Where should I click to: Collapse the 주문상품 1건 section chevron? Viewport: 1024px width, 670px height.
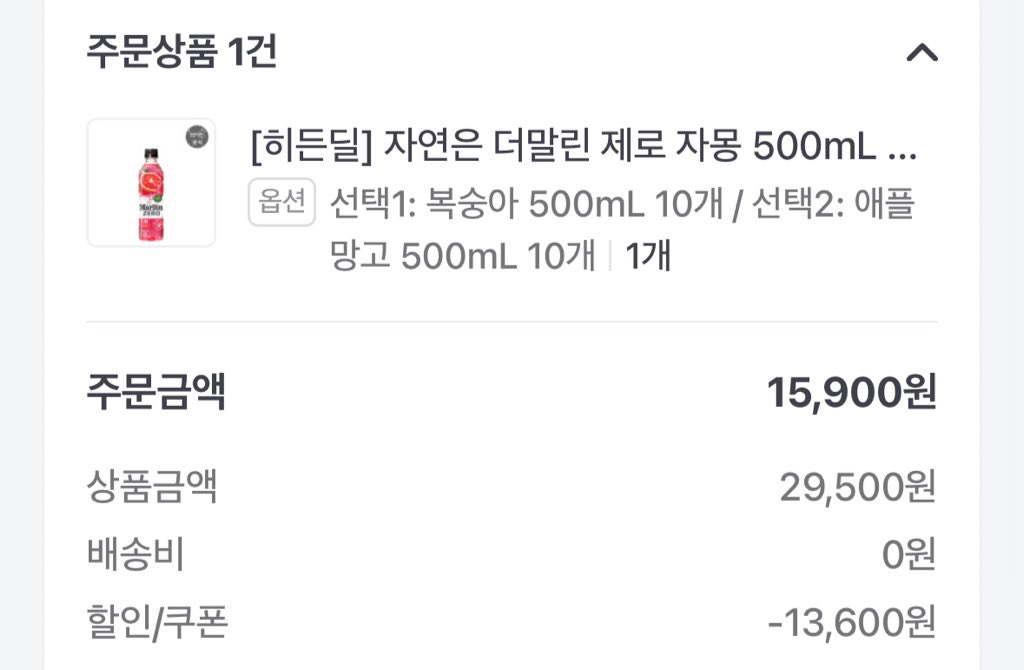921,53
